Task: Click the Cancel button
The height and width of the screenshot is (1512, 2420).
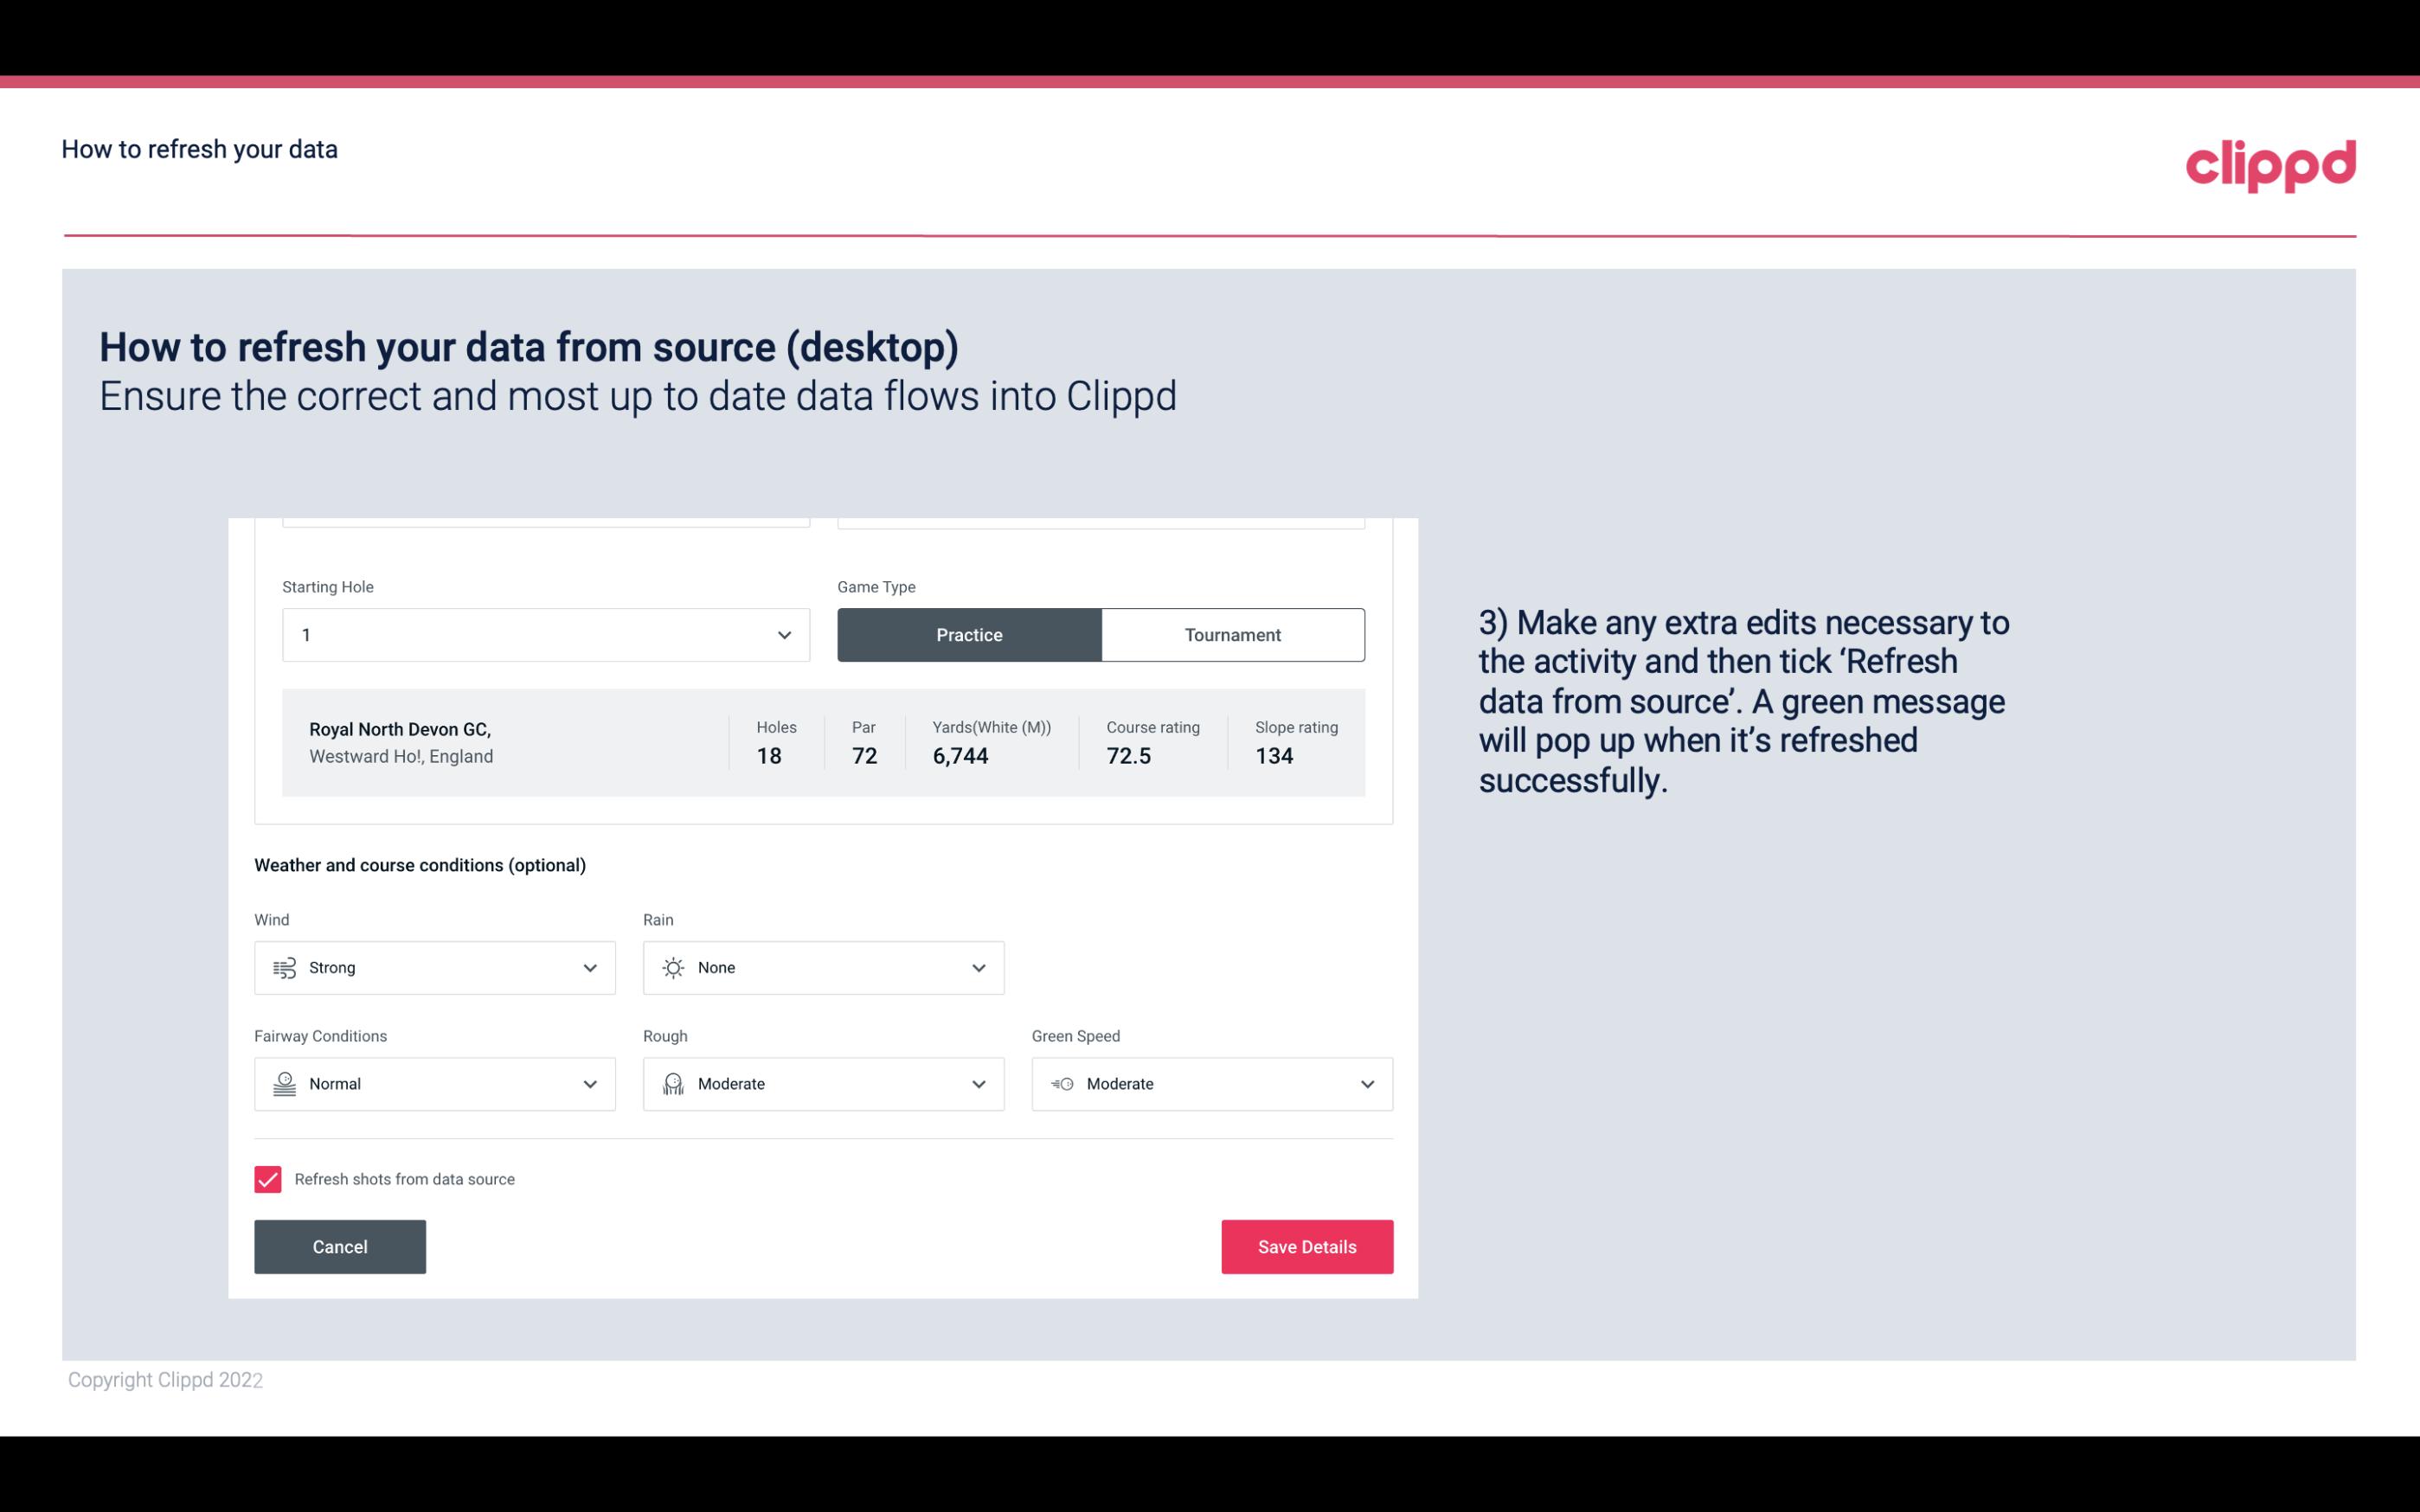Action: click(340, 1247)
